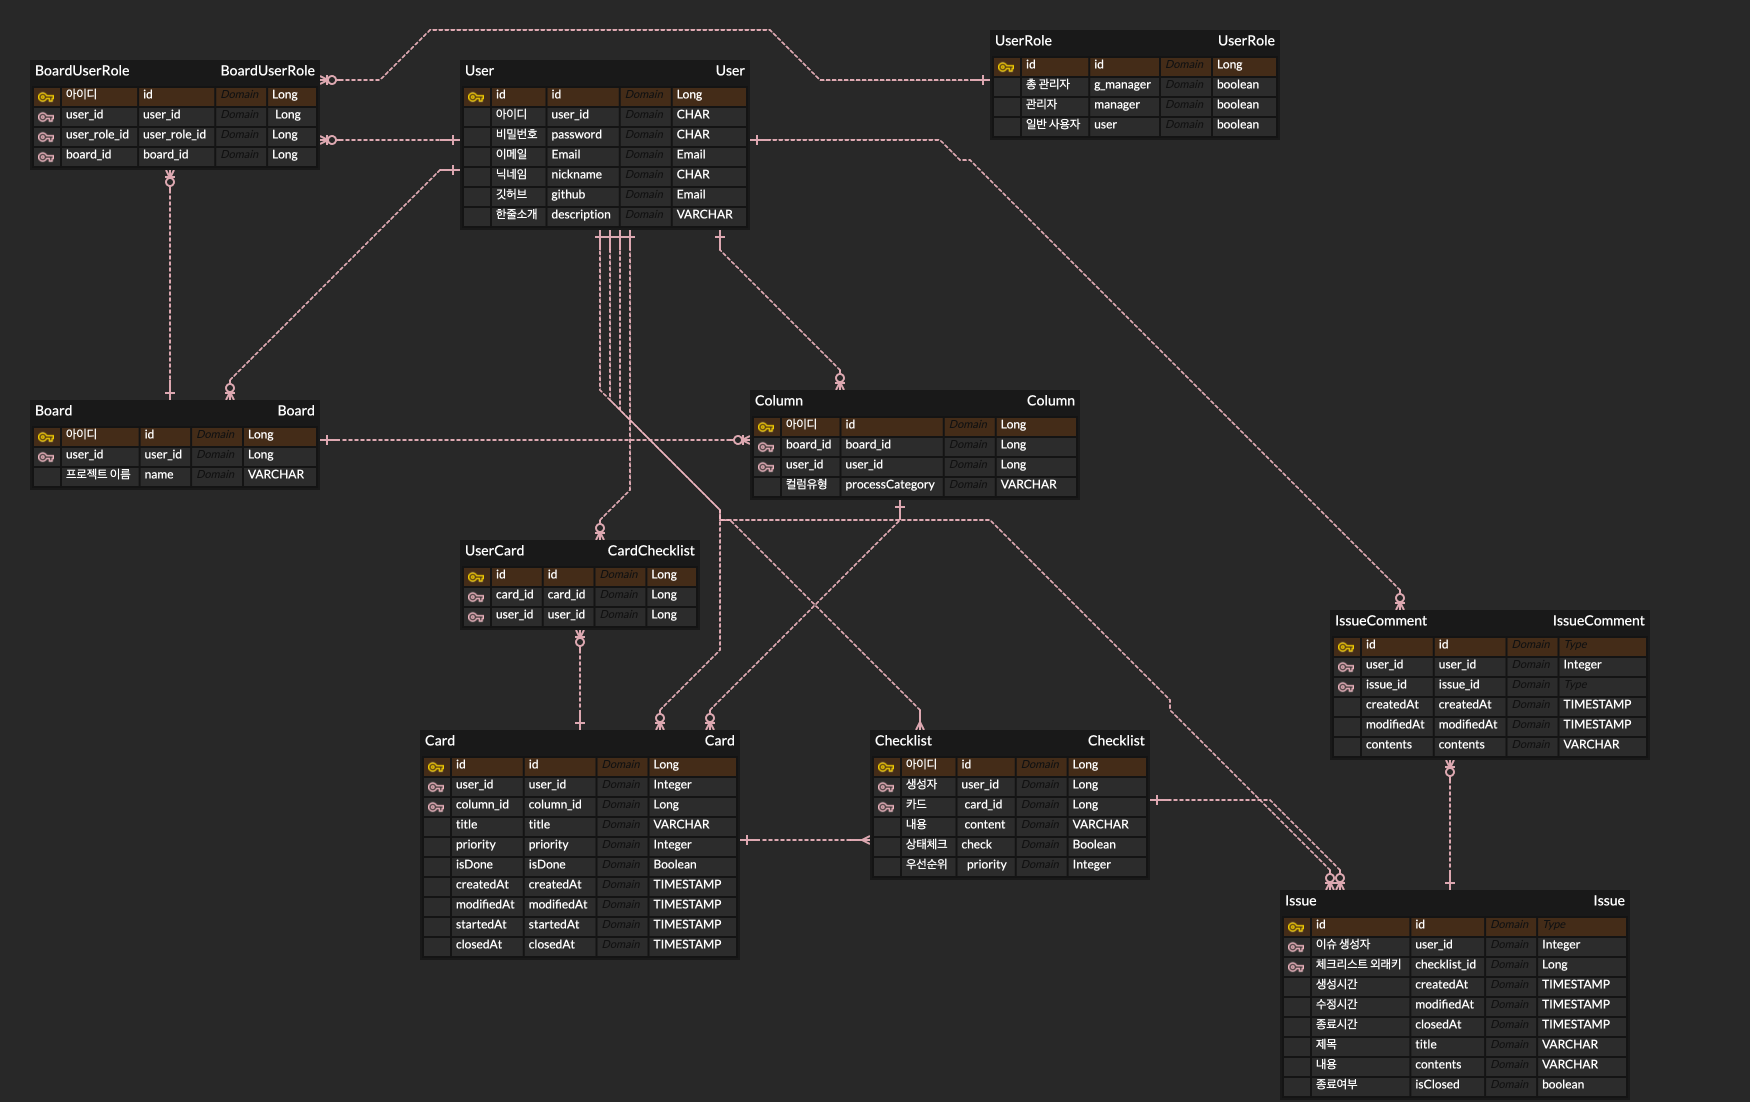Screen dimensions: 1750x1102
Task: Select the User table header
Action: click(x=605, y=71)
